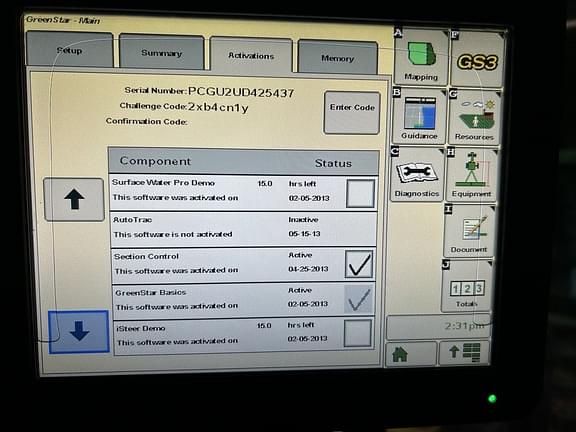Switch to the Setup tab
This screenshot has width=576, height=432.
(x=69, y=50)
